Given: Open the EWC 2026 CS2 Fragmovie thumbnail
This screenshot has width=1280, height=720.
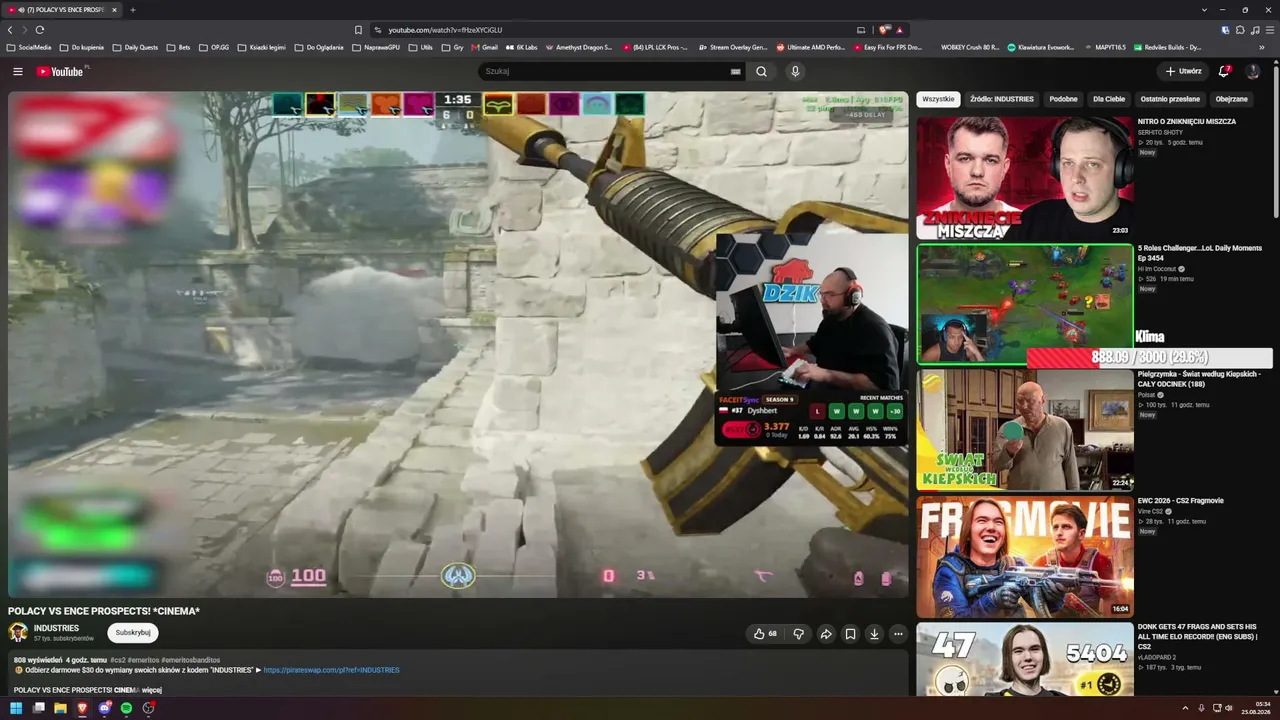Looking at the screenshot, I should click(1025, 557).
